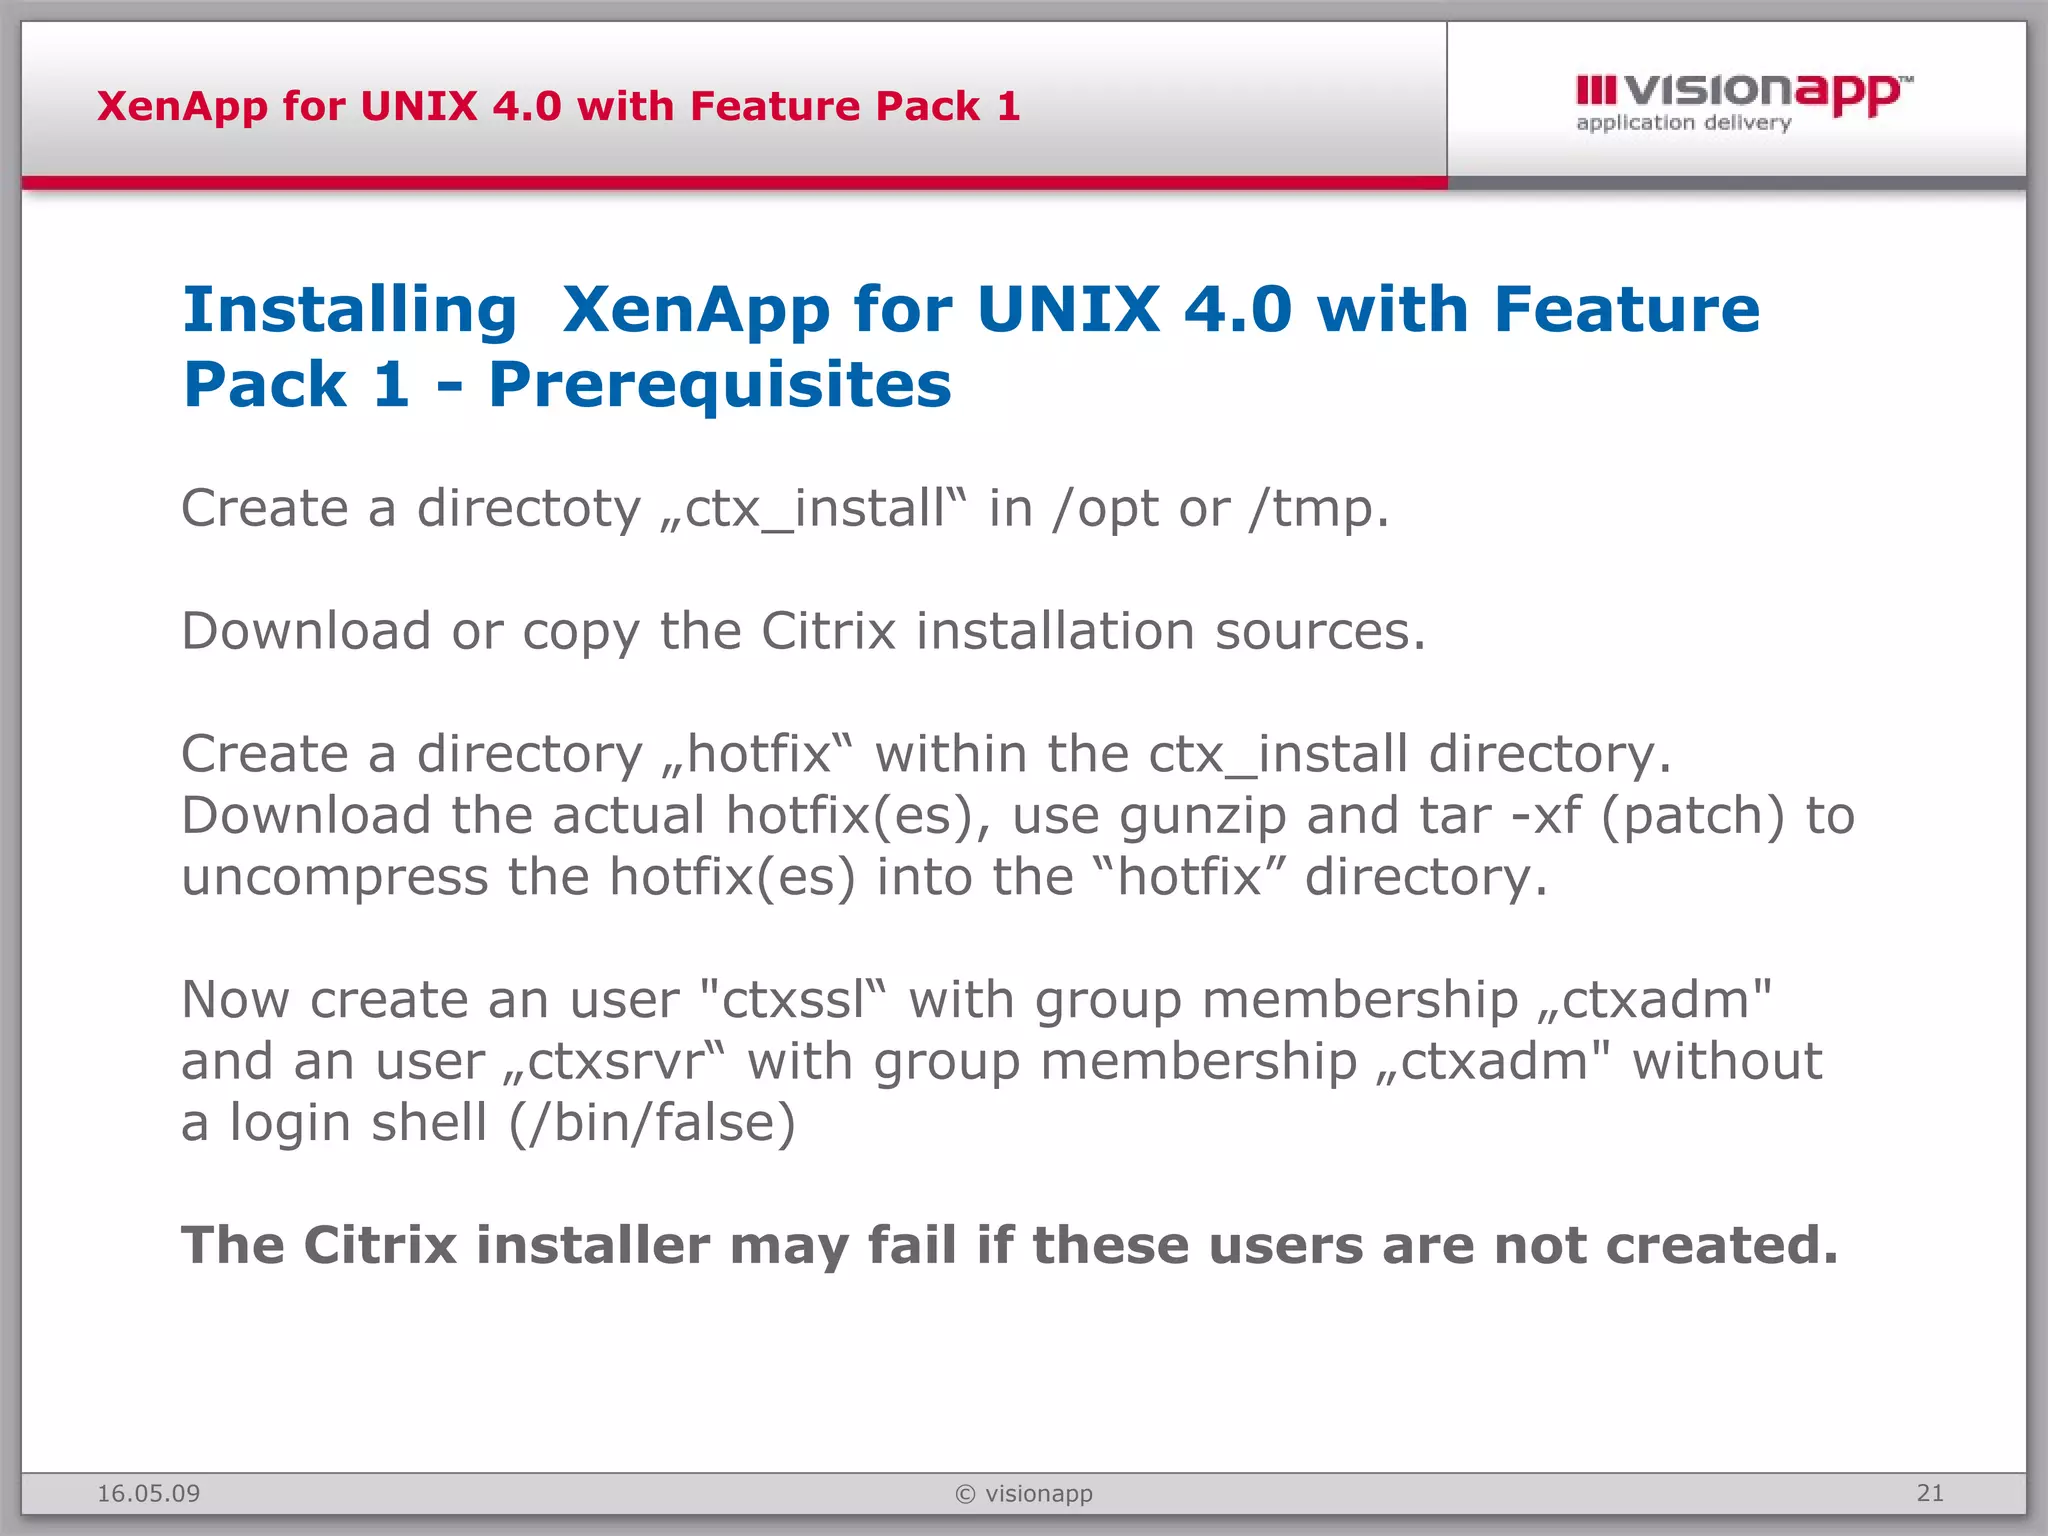The image size is (2048, 1536).
Task: Click the slide number '21'
Action: (x=1930, y=1493)
